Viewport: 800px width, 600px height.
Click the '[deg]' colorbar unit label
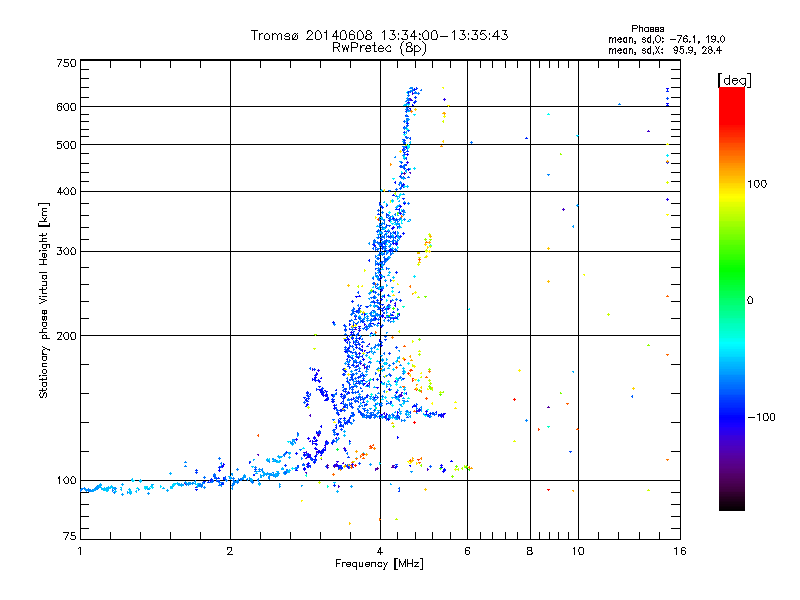click(734, 80)
